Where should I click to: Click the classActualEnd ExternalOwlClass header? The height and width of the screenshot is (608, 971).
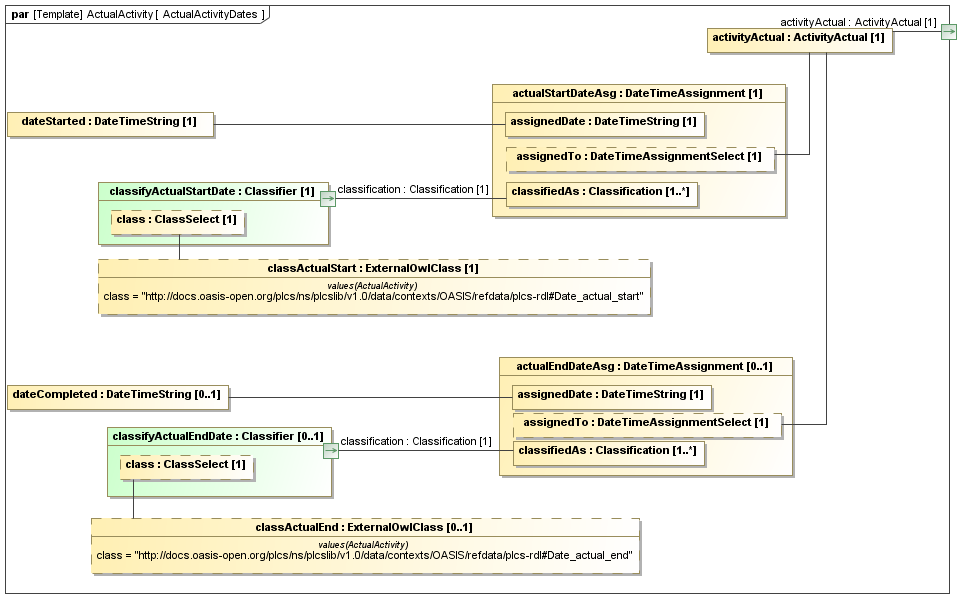pyautogui.click(x=365, y=527)
